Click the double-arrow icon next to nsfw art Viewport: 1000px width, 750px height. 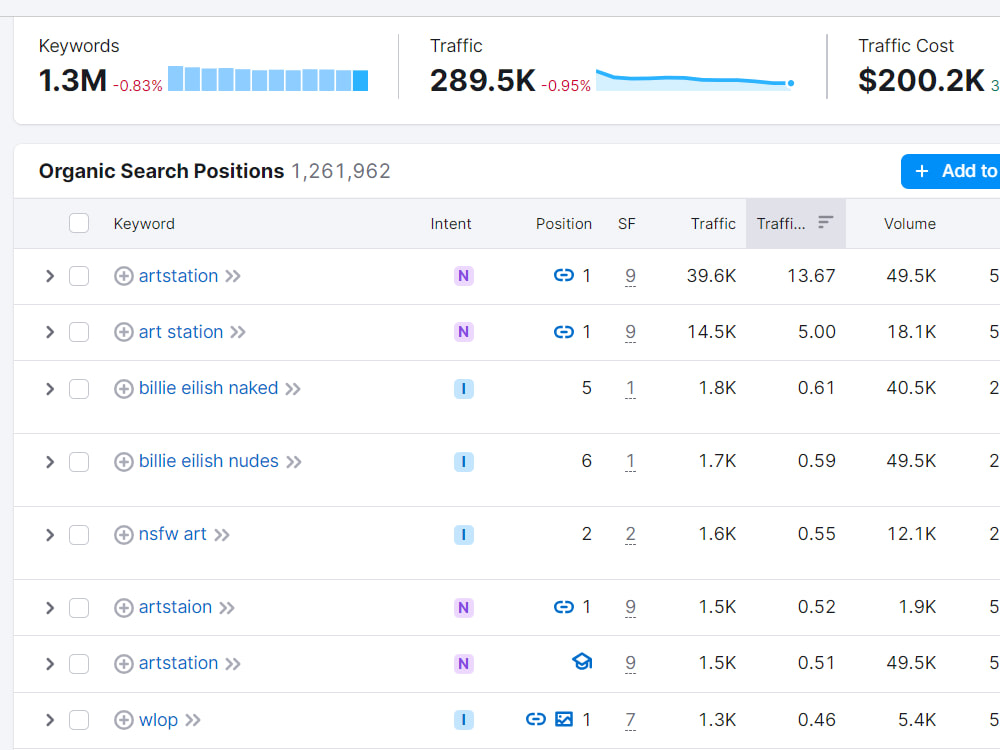click(221, 534)
